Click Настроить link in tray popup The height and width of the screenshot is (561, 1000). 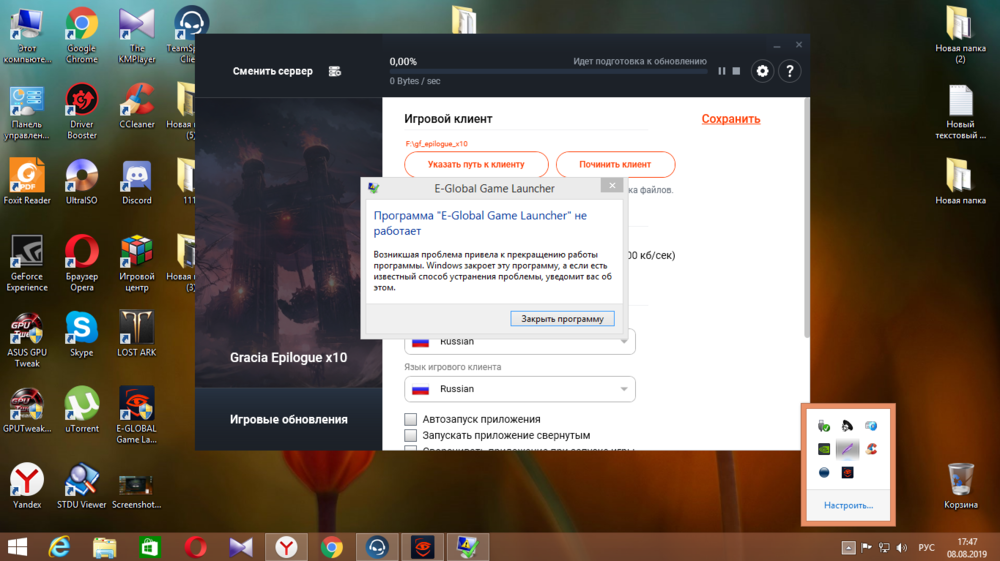848,506
